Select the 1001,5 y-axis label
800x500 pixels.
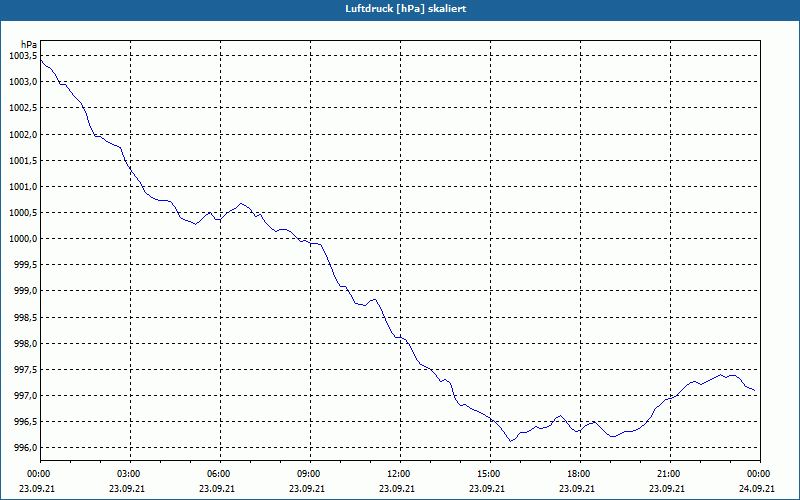(x=23, y=160)
